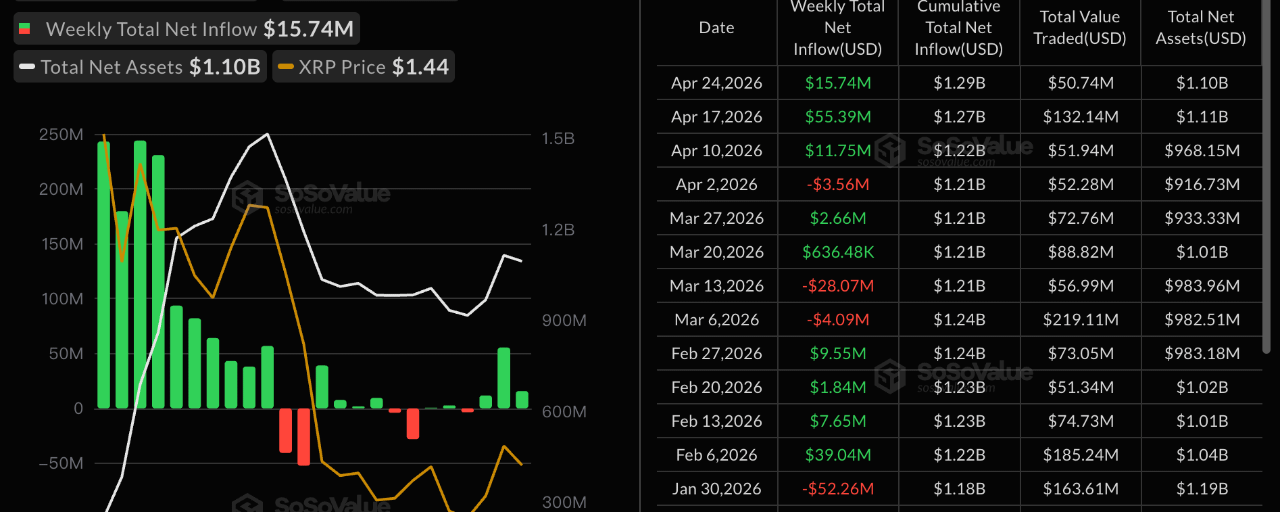
Task: Click the $1.27B cumulative inflow cell
Action: coord(959,117)
